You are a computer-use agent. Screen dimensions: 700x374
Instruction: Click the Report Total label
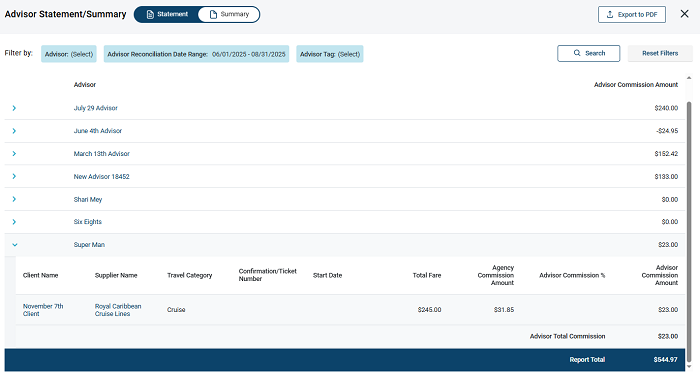click(x=587, y=360)
